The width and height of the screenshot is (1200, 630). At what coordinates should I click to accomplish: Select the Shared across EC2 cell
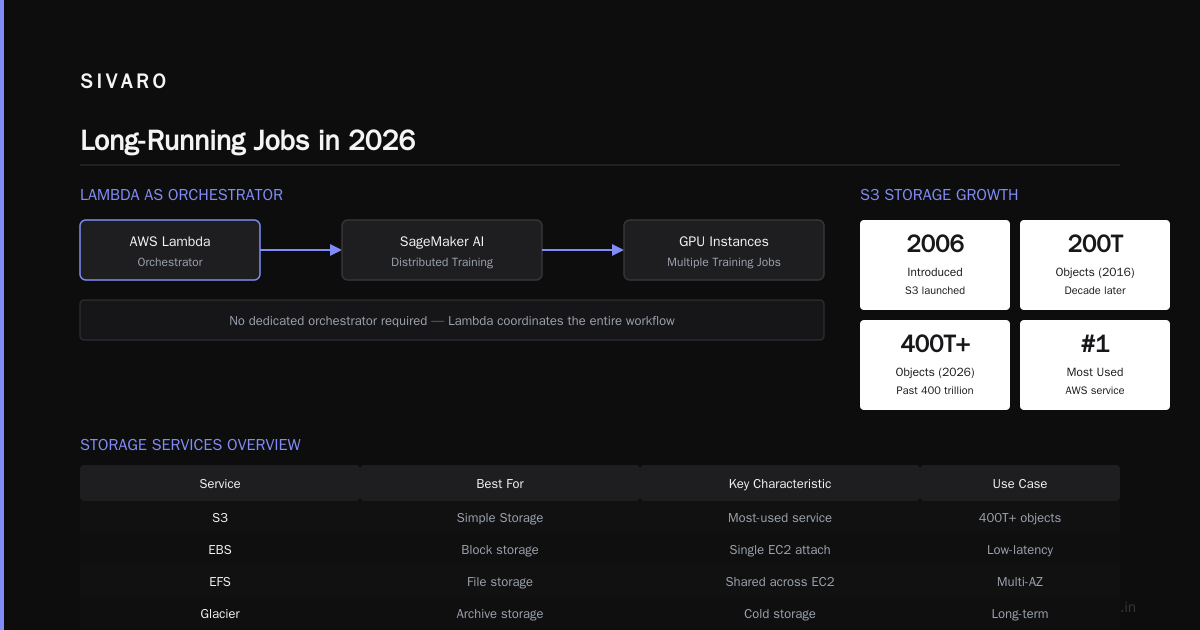(x=780, y=582)
